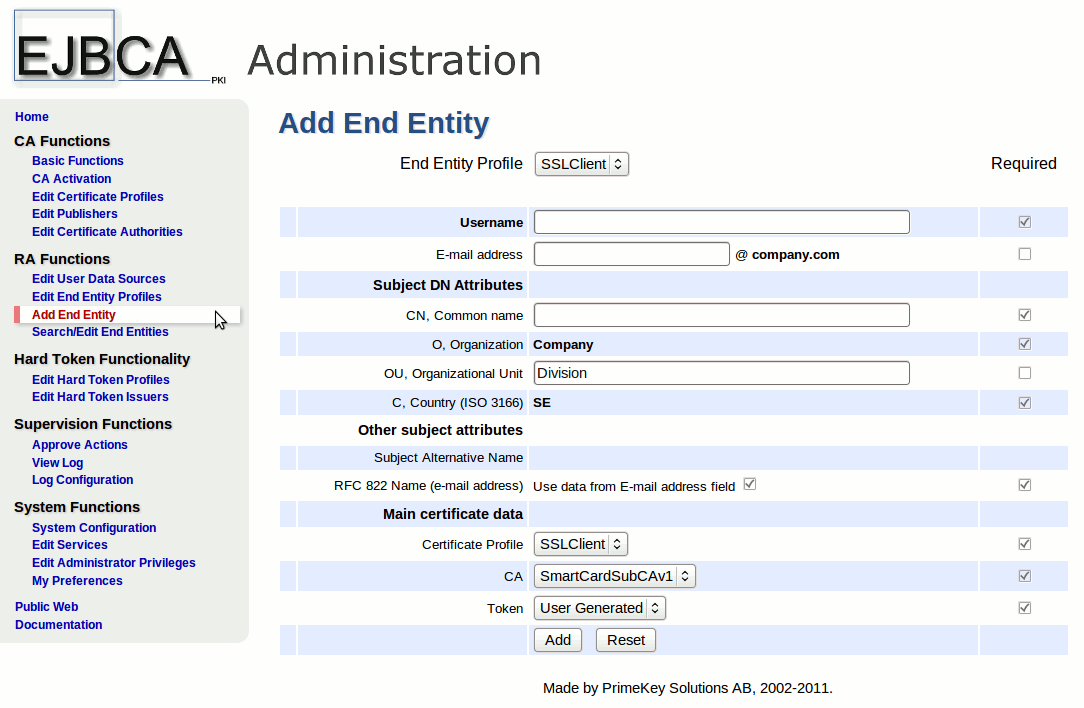Image resolution: width=1084 pixels, height=708 pixels.
Task: Focus the CN Common name field
Action: 722,315
